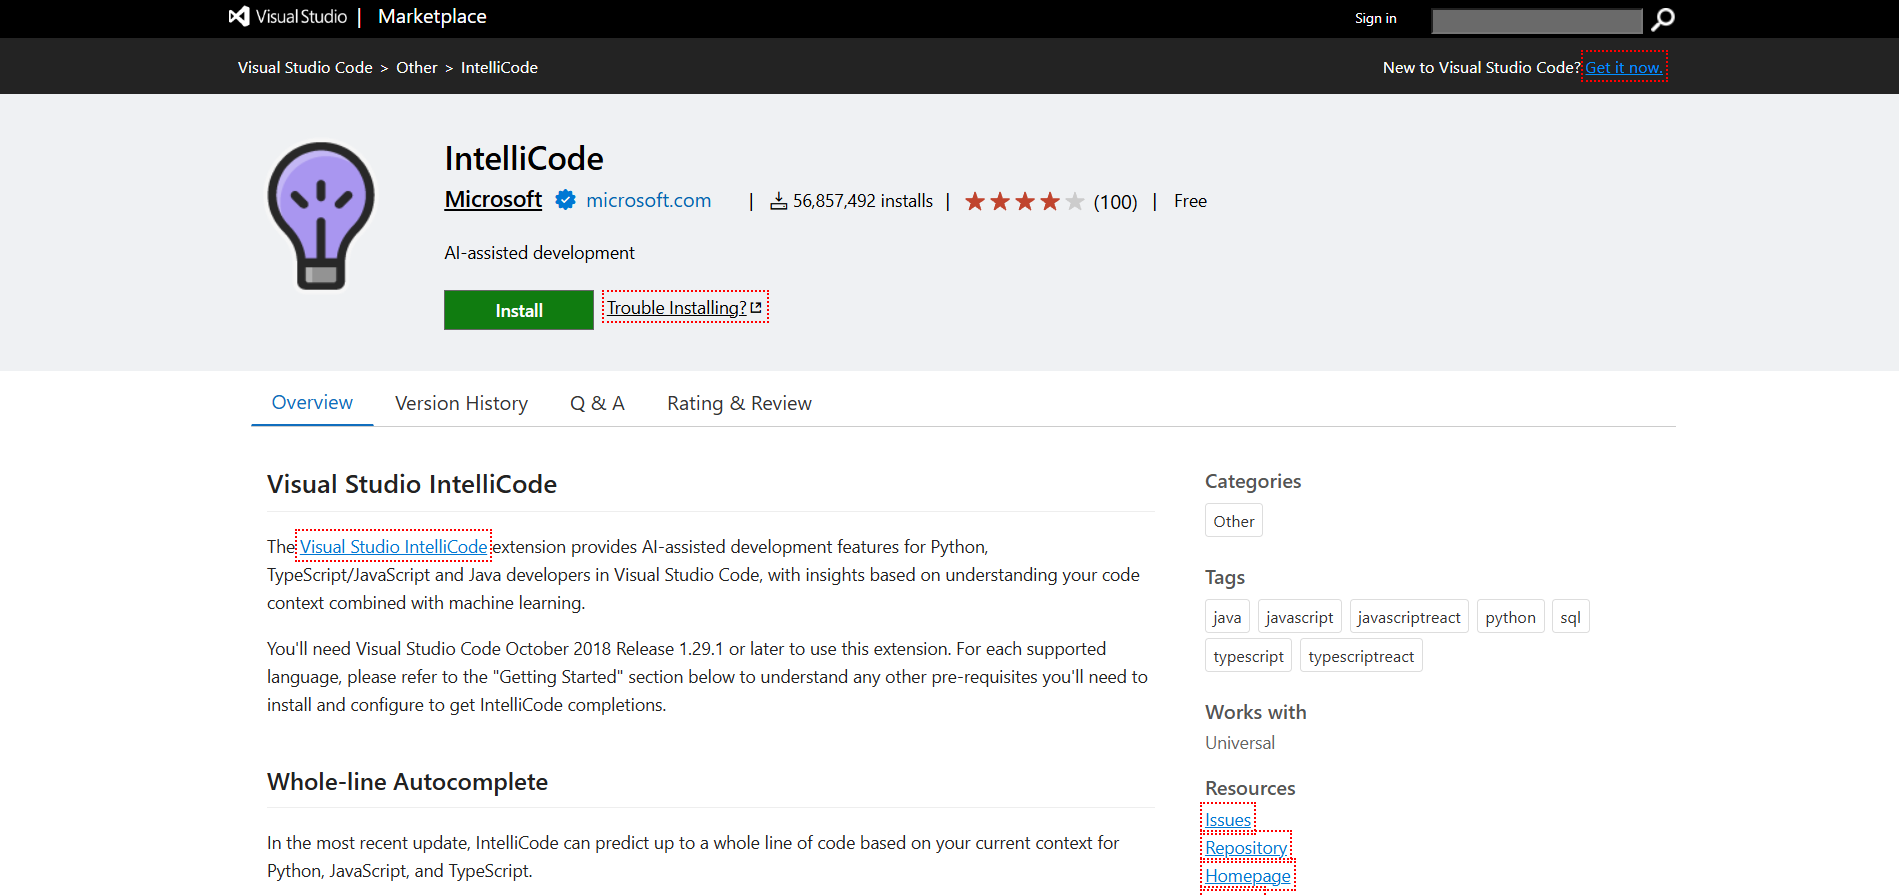Image resolution: width=1899 pixels, height=896 pixels.
Task: Click the Works with heading
Action: point(1256,712)
